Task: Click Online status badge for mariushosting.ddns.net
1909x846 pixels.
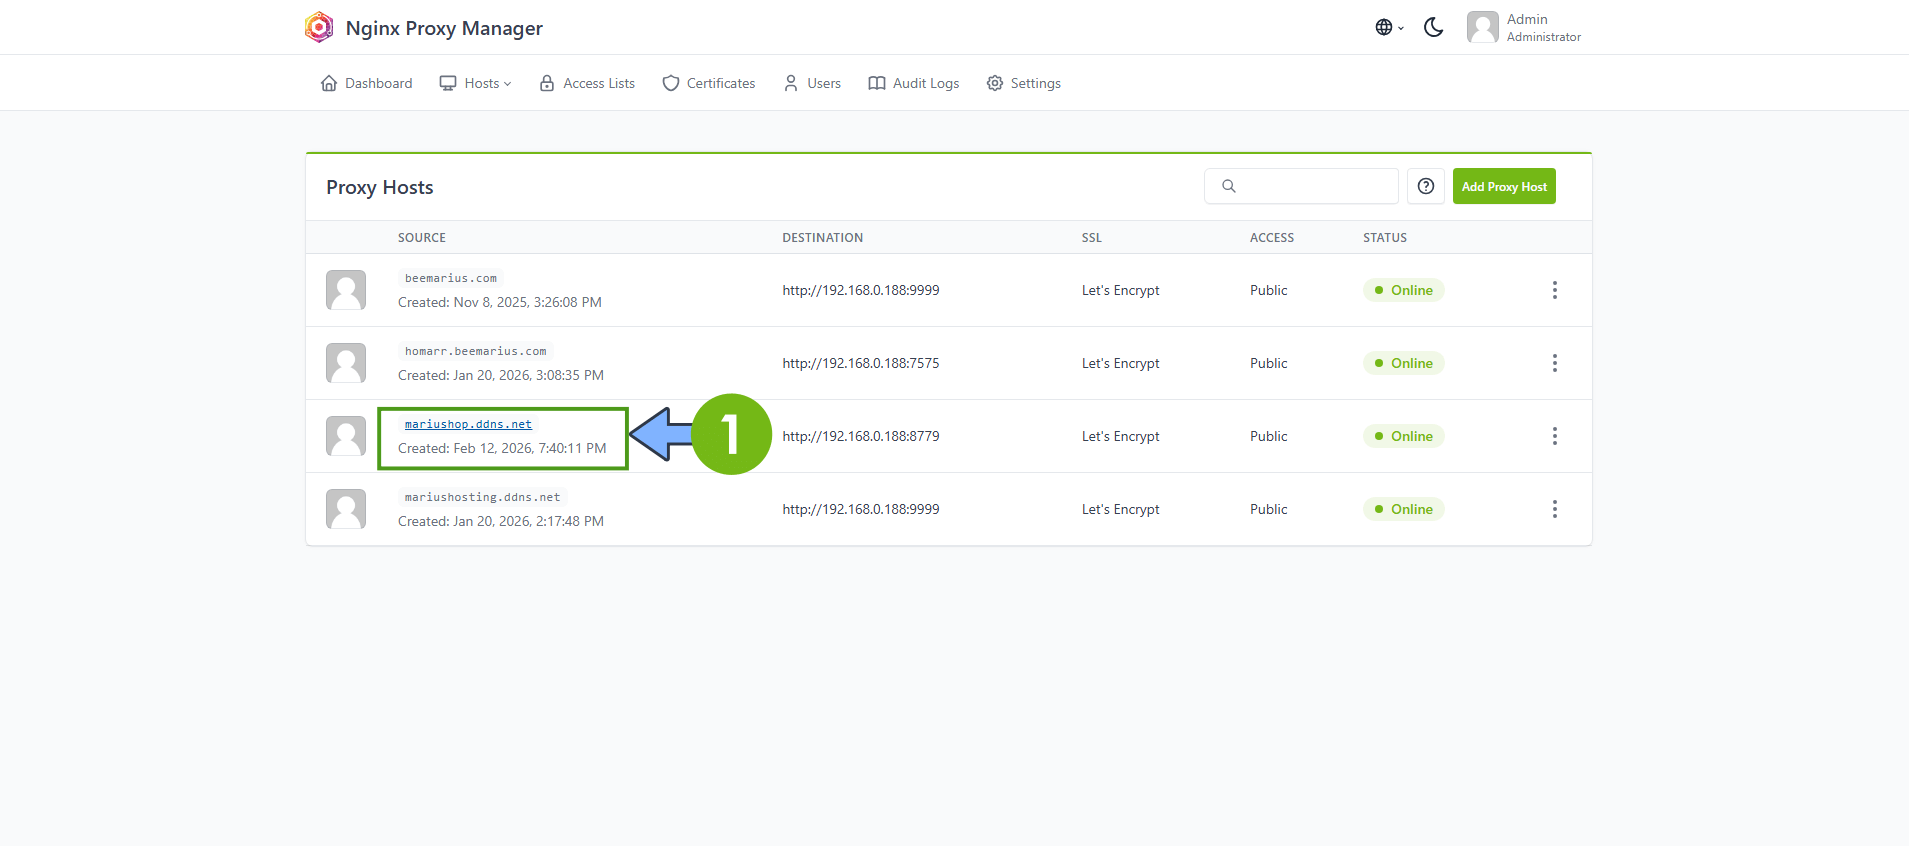Action: 1403,509
